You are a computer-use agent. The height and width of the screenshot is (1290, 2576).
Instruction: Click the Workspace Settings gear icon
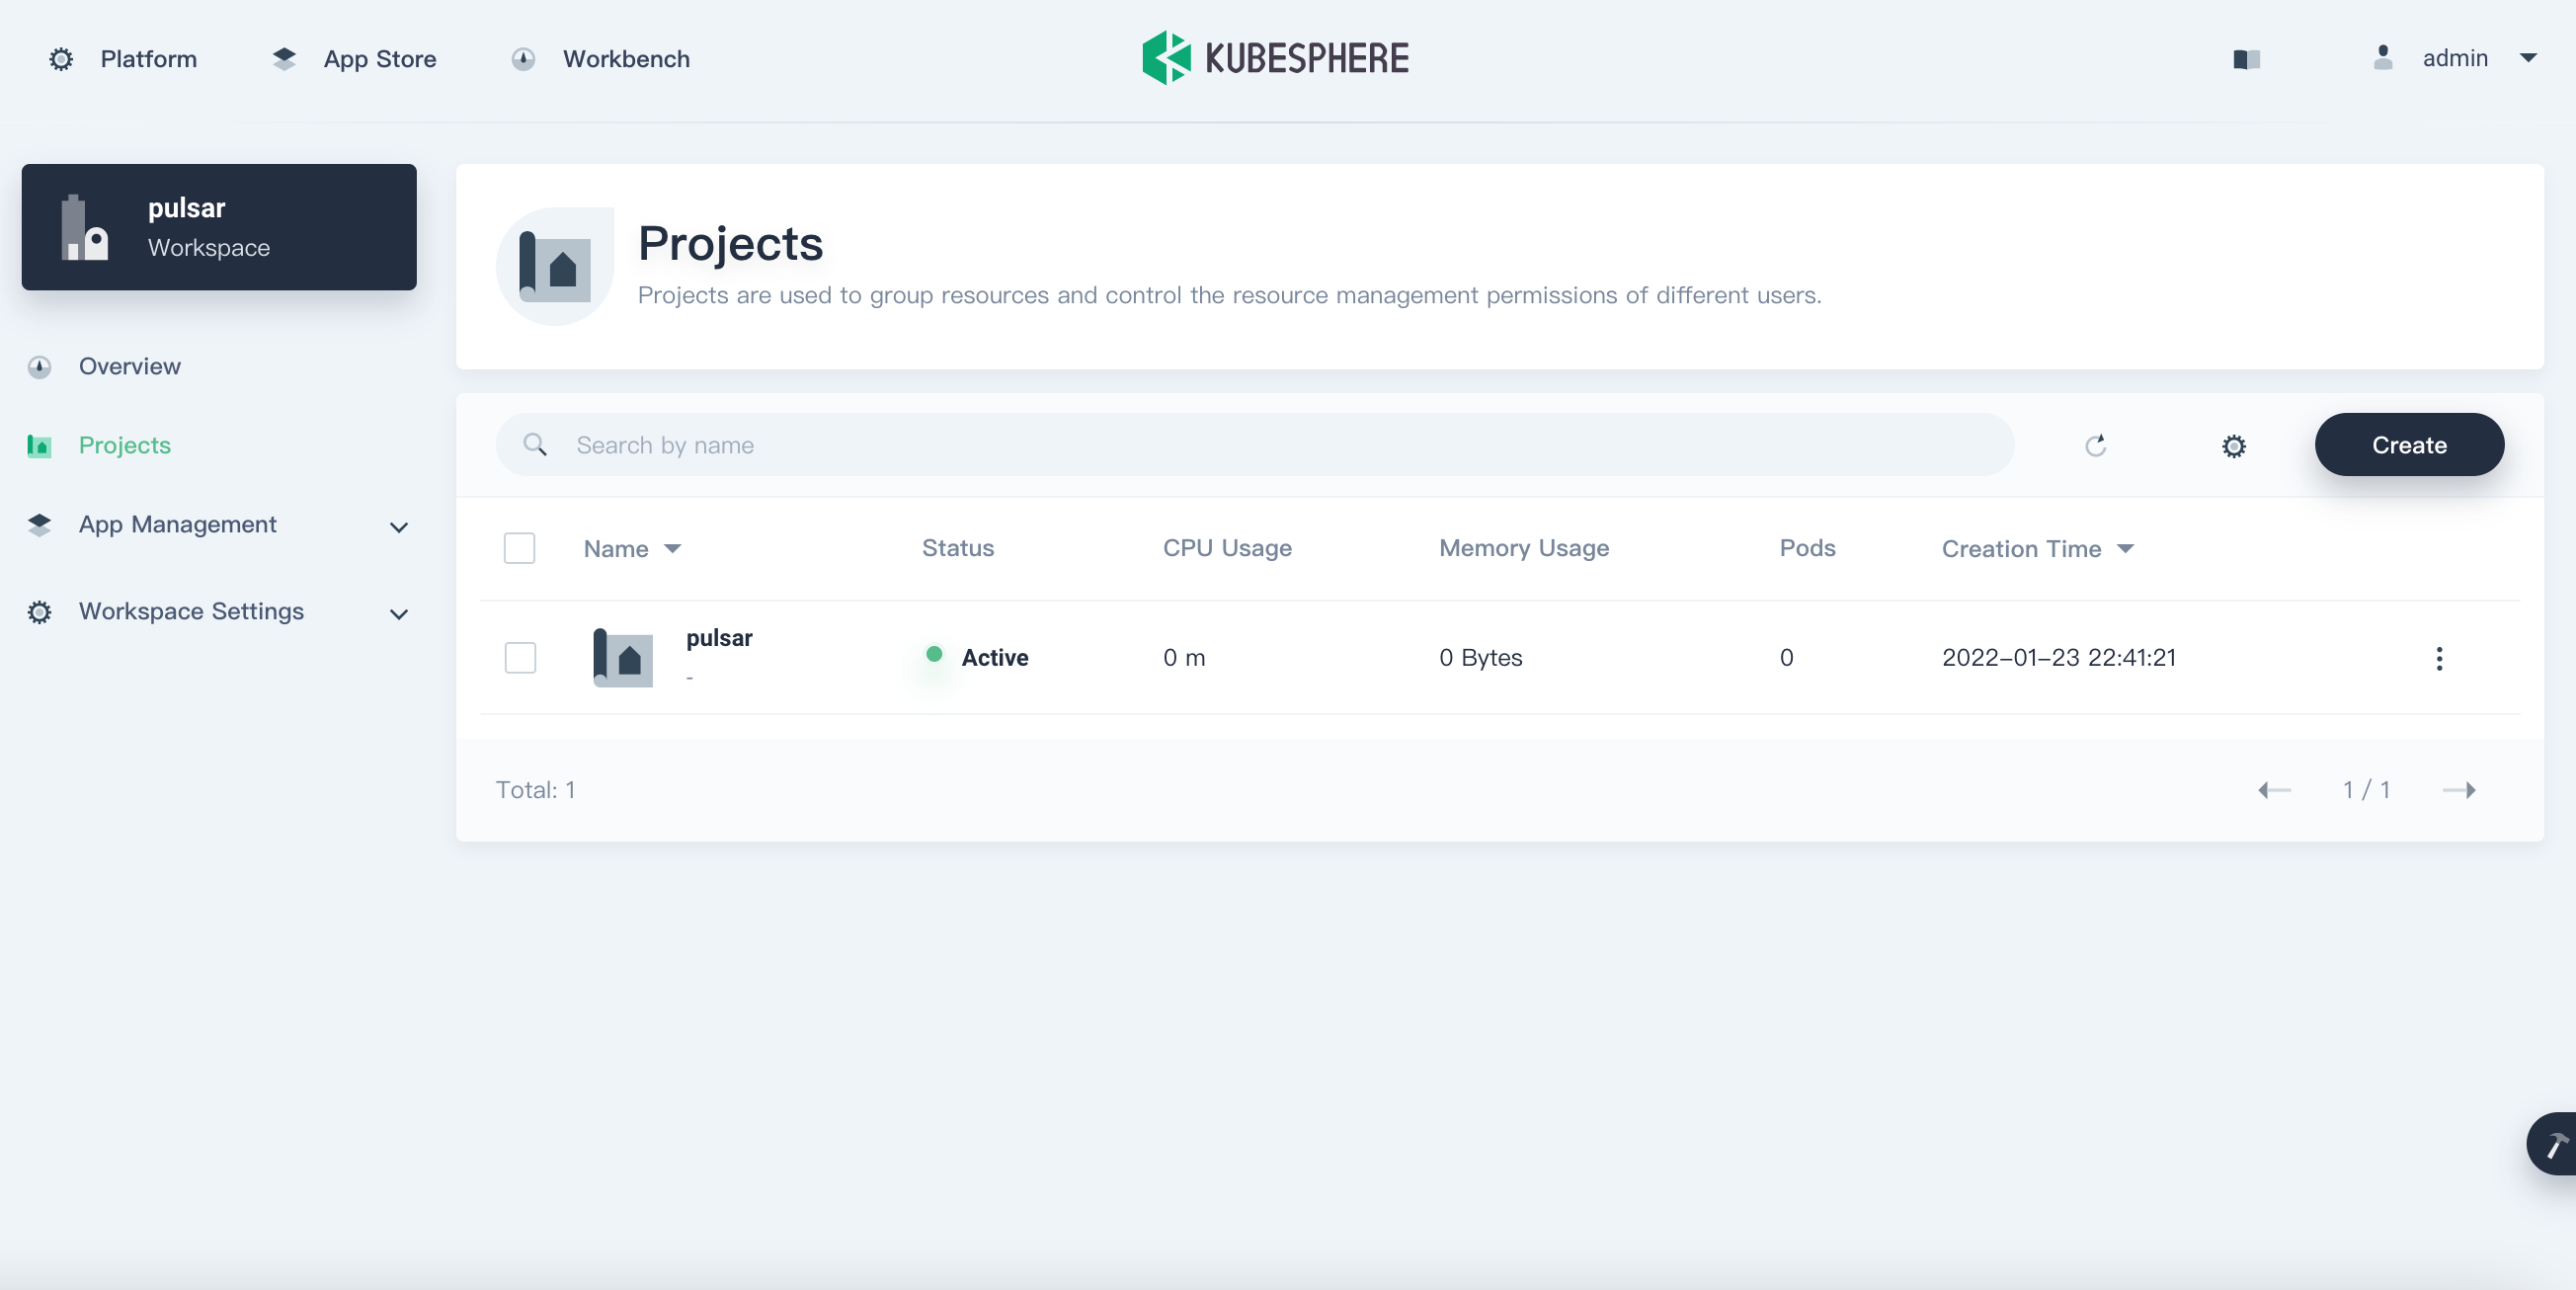coord(39,611)
